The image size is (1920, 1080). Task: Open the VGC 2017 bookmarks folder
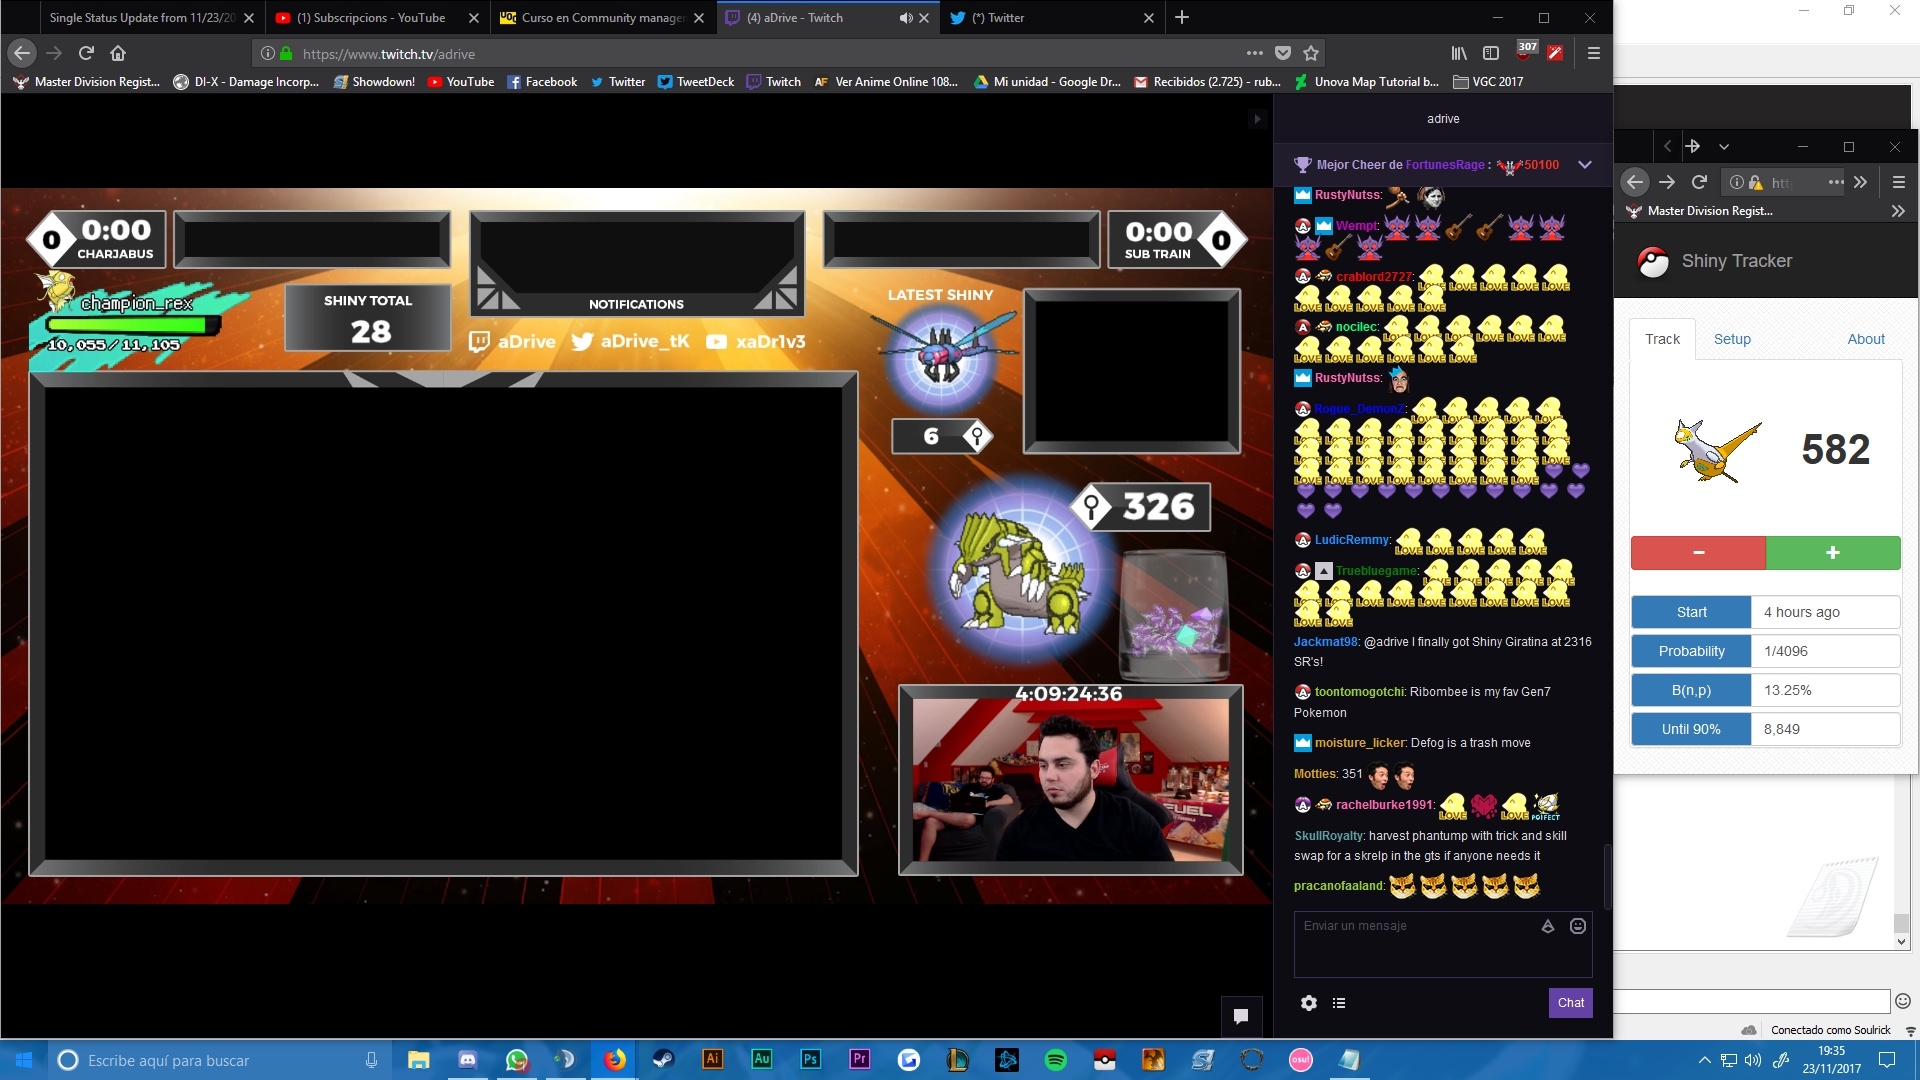(1488, 82)
